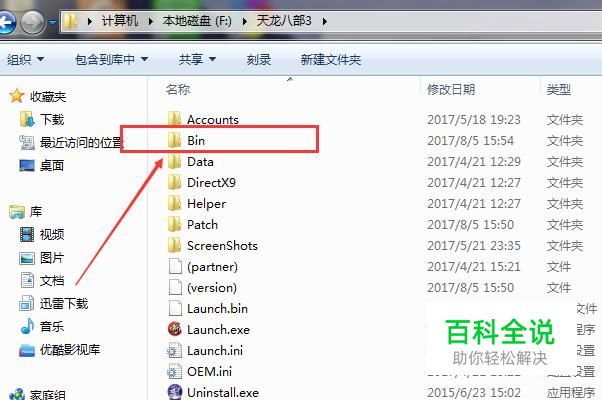Click the Forward navigation arrow button
The height and width of the screenshot is (400, 602).
(32, 22)
